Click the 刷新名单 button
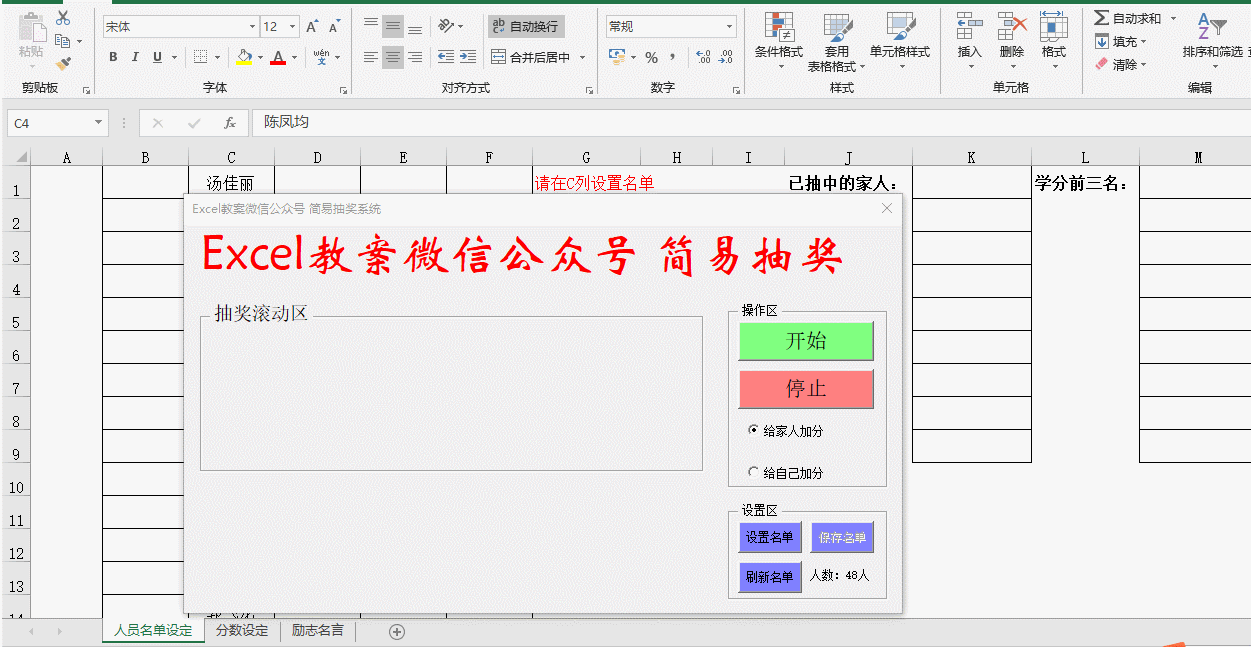The image size is (1251, 647). tap(770, 577)
